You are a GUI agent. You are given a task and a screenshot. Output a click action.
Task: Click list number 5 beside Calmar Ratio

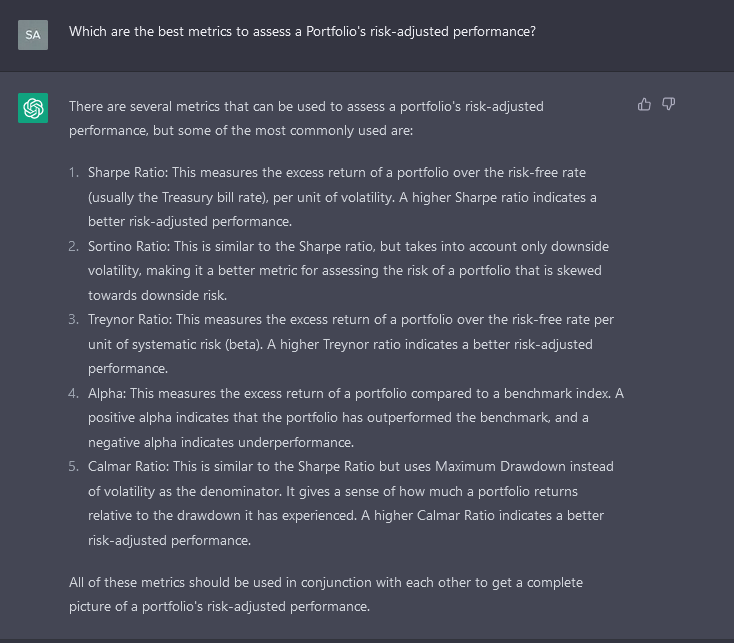coord(74,466)
